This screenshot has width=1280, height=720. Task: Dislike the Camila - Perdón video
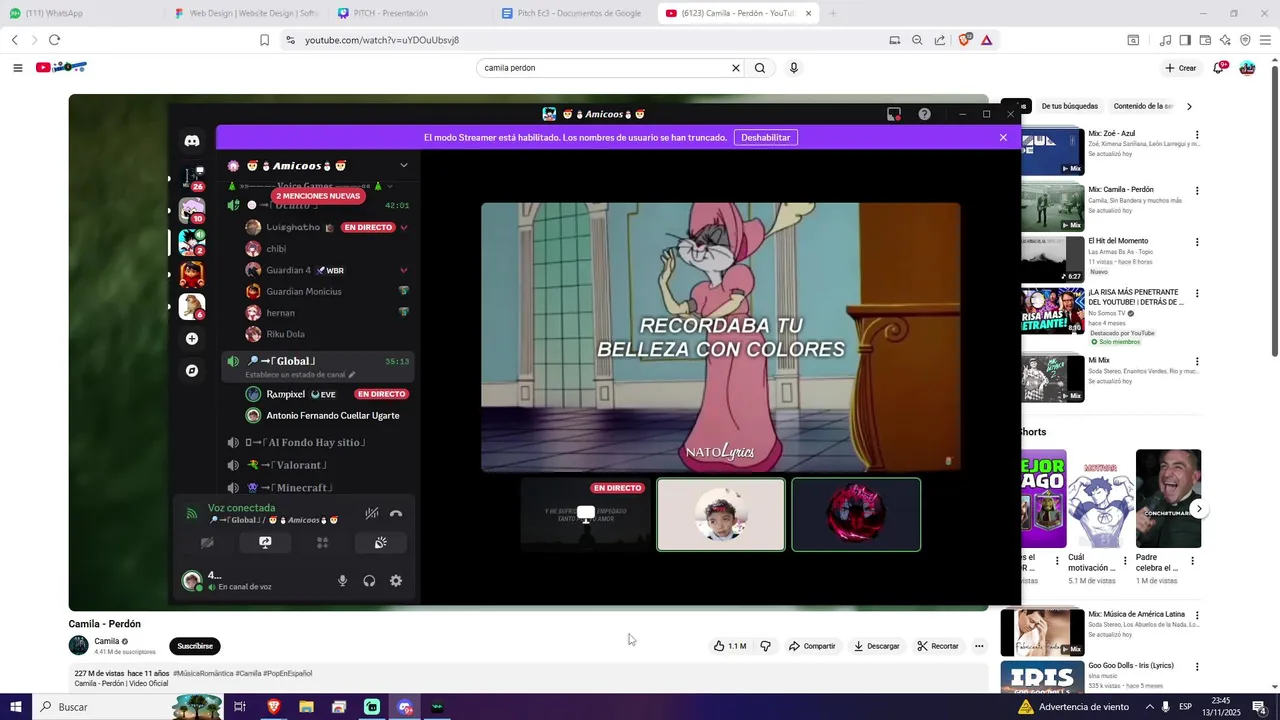pos(766,646)
